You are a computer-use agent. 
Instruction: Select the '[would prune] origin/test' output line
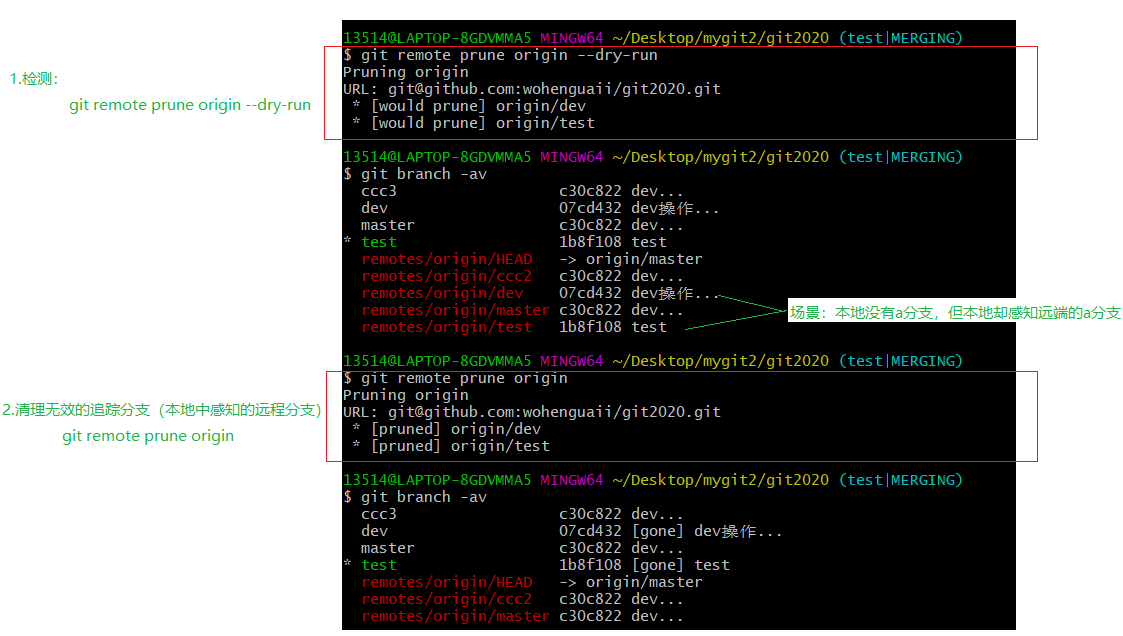[x=472, y=123]
